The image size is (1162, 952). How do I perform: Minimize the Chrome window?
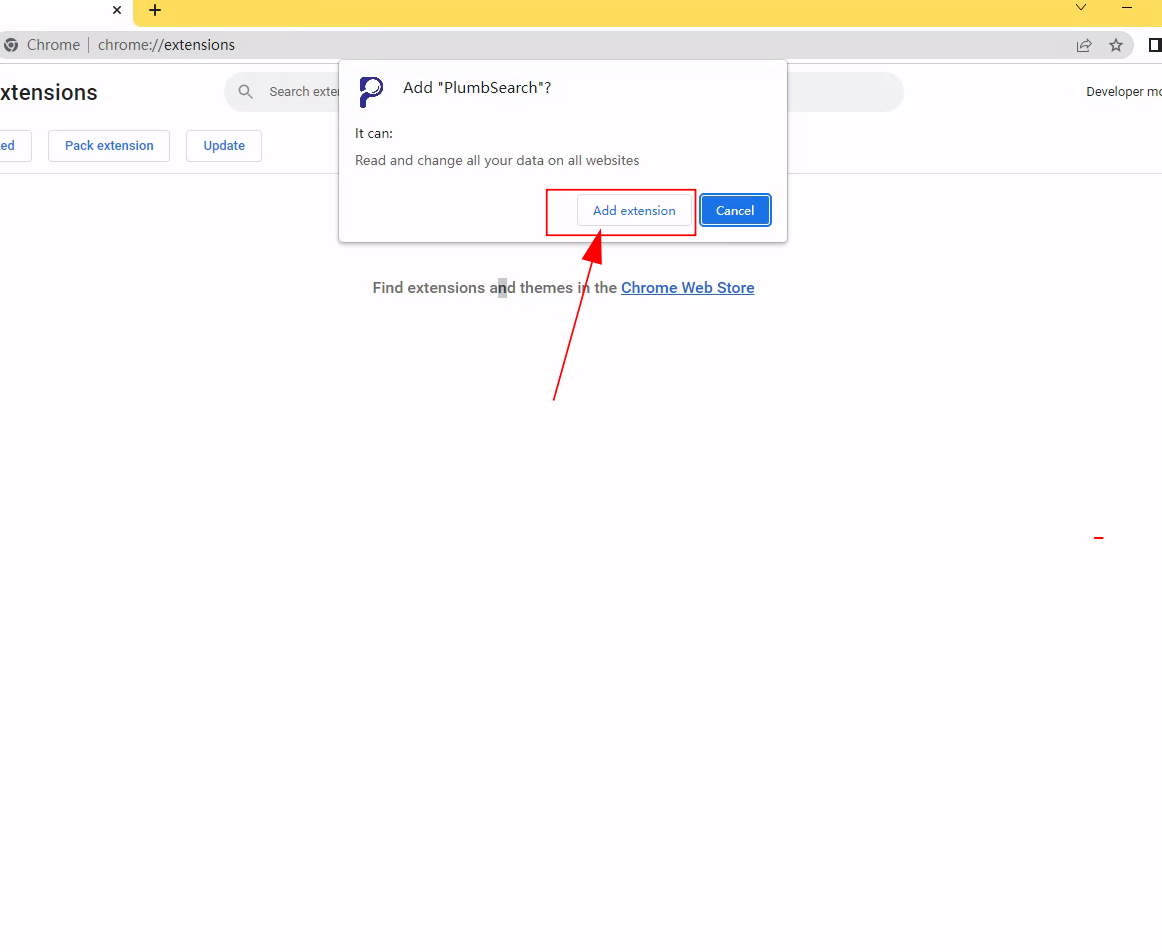(x=1128, y=8)
